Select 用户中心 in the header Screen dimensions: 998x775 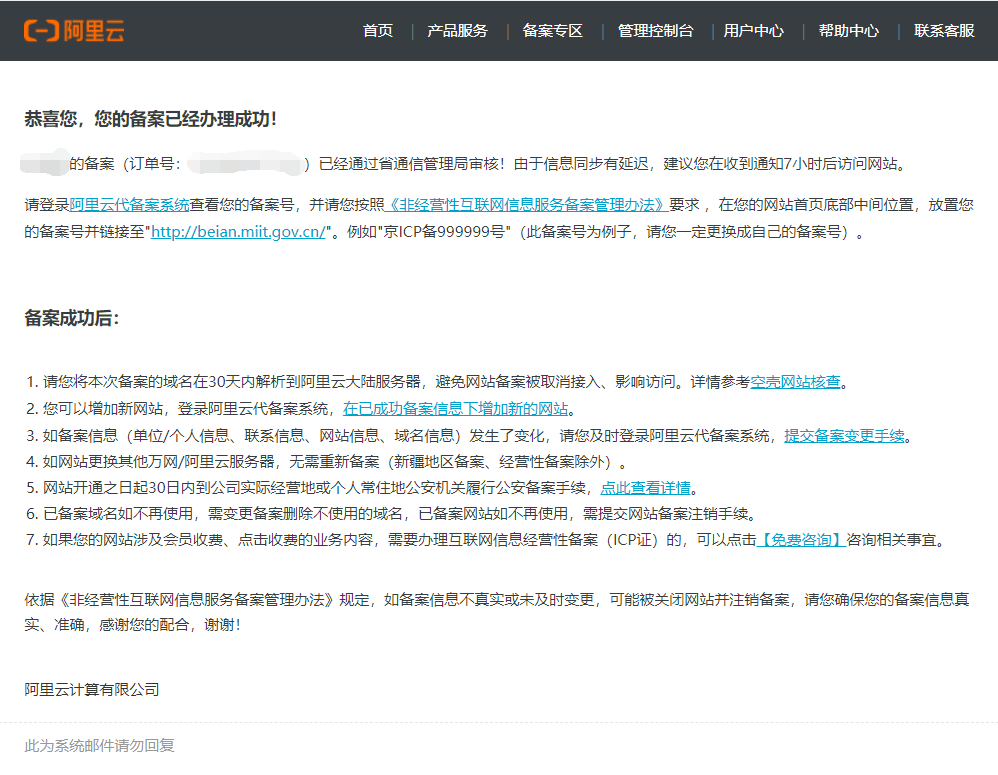point(754,31)
